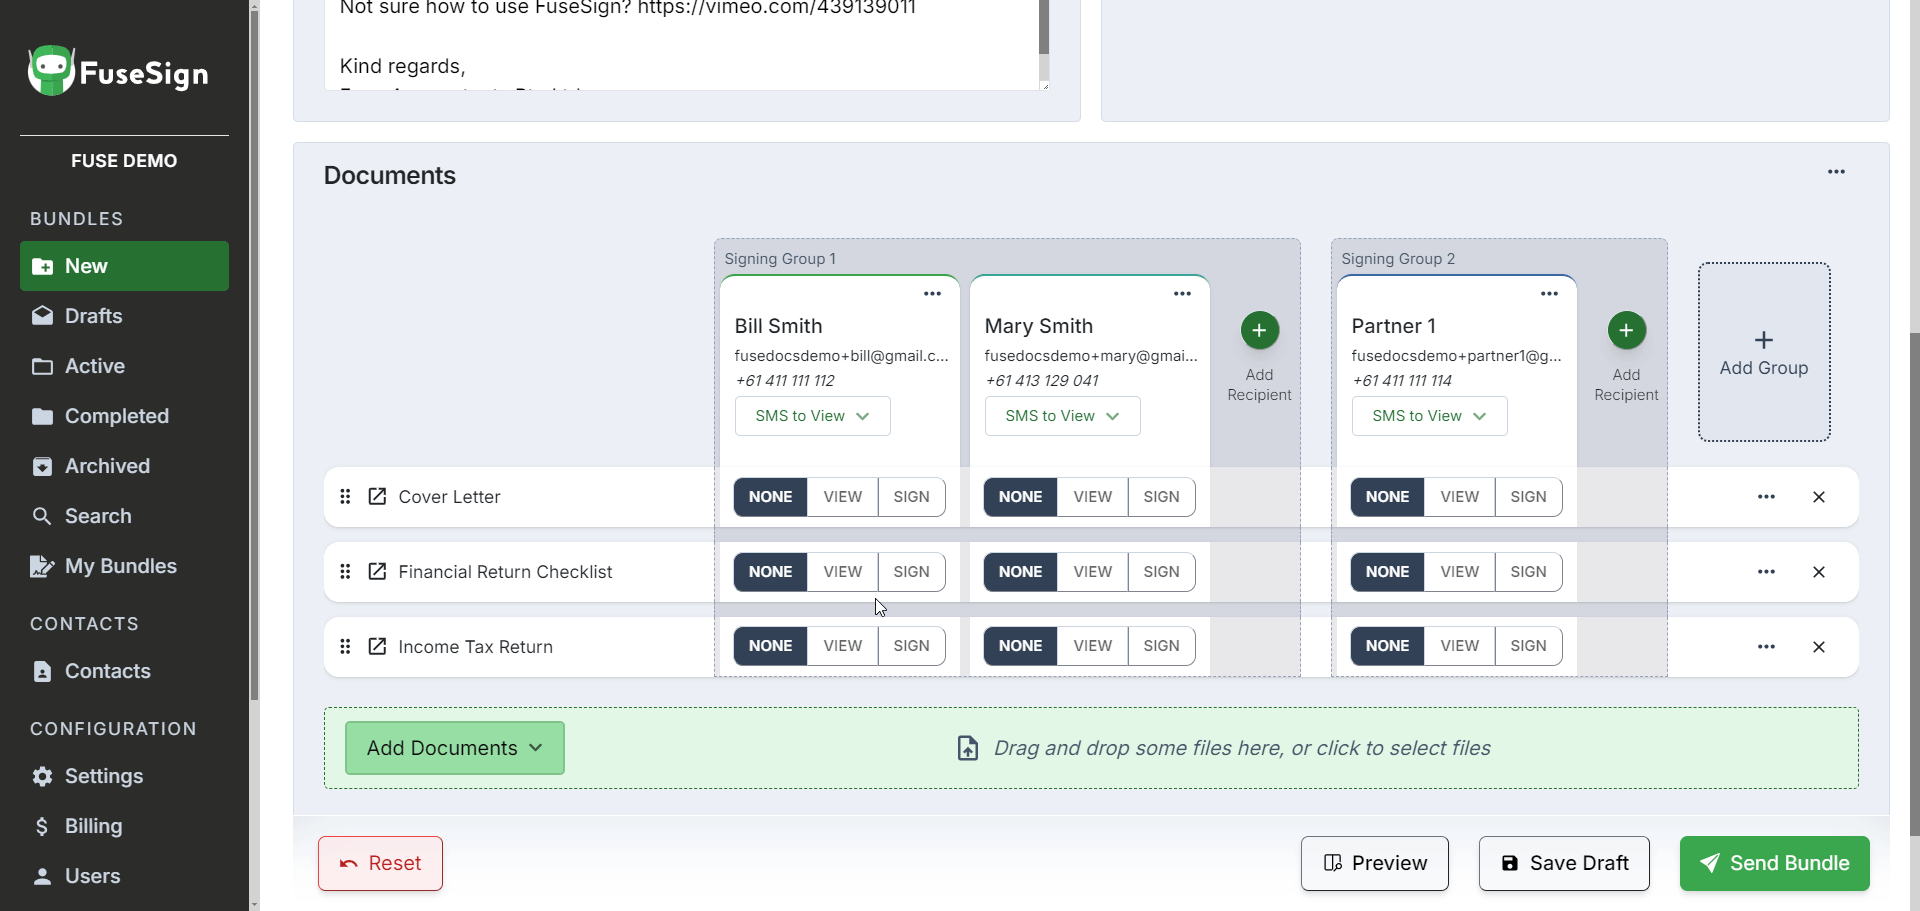Open three-dot menu on Bill Smith card

pyautogui.click(x=932, y=294)
